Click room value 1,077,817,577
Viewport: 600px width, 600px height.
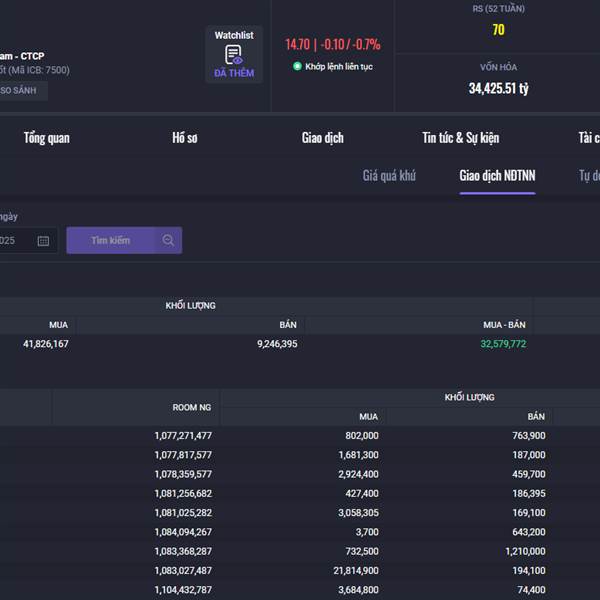(183, 455)
